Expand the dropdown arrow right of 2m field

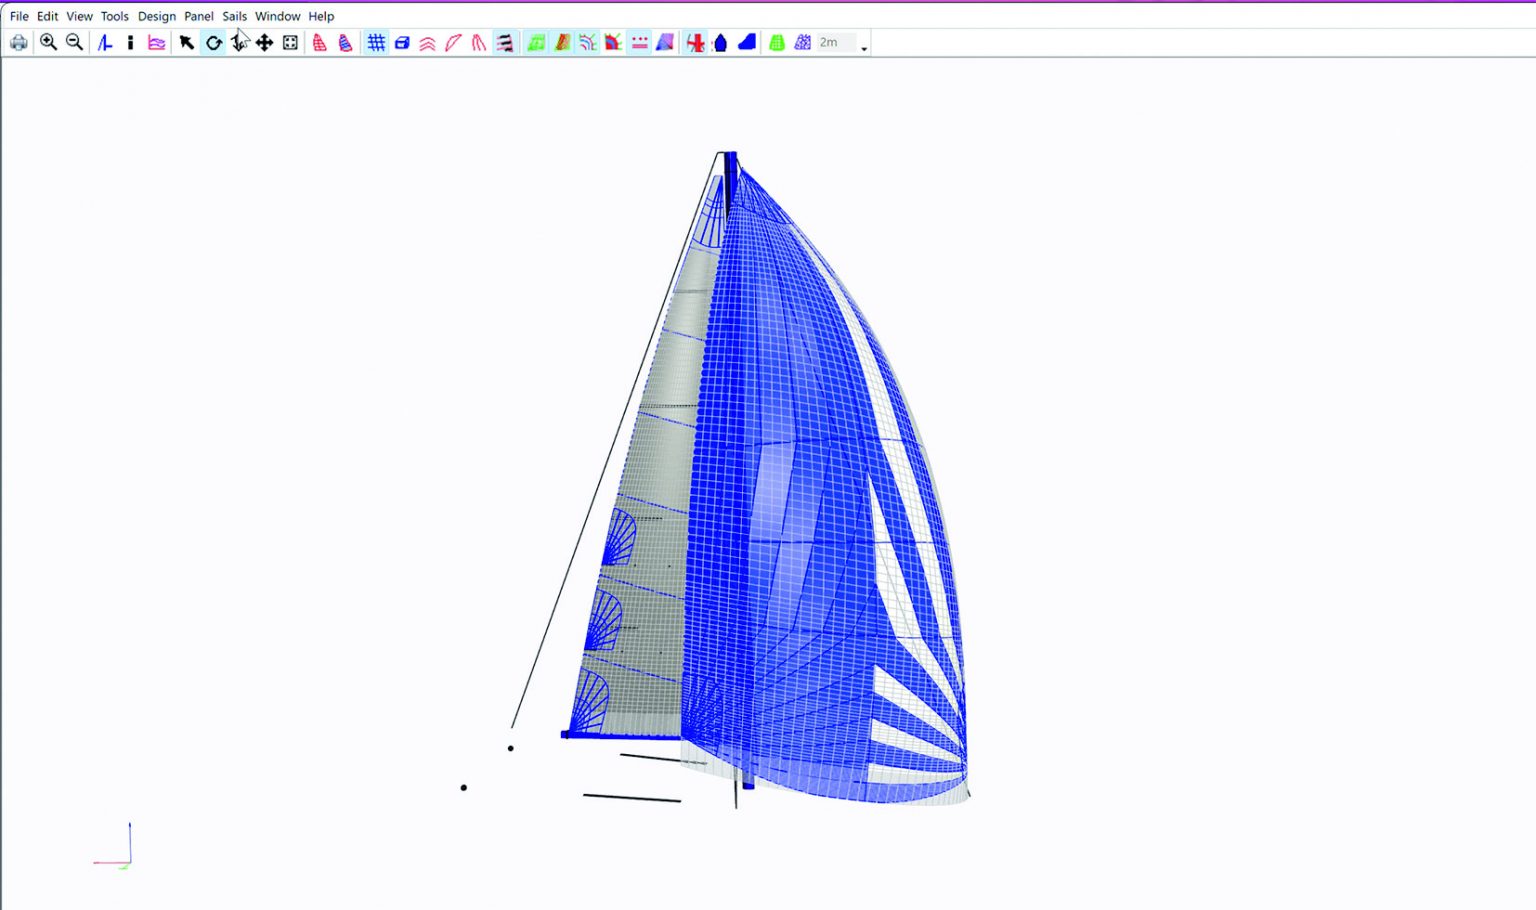coord(864,45)
